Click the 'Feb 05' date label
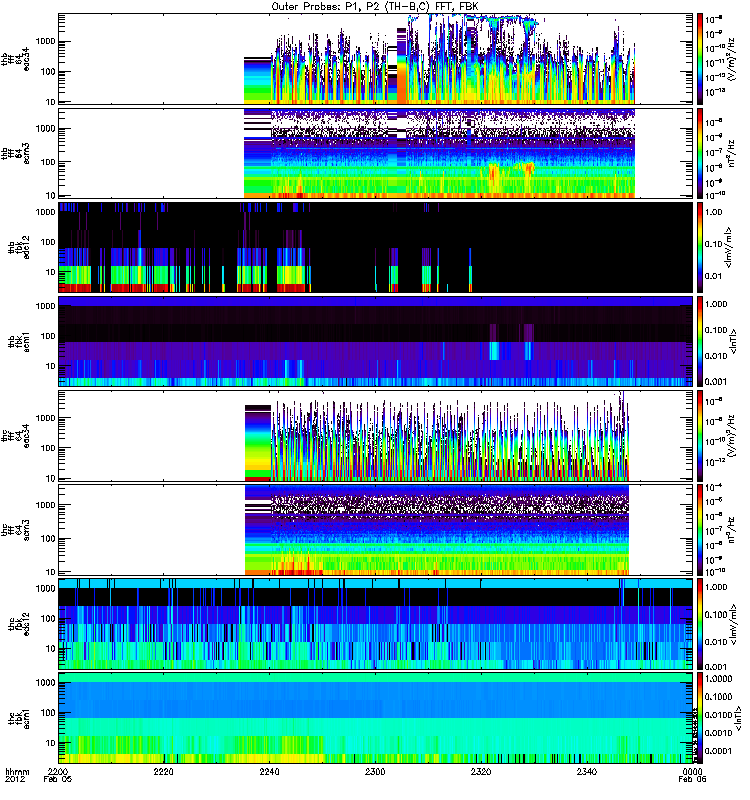 point(58,779)
